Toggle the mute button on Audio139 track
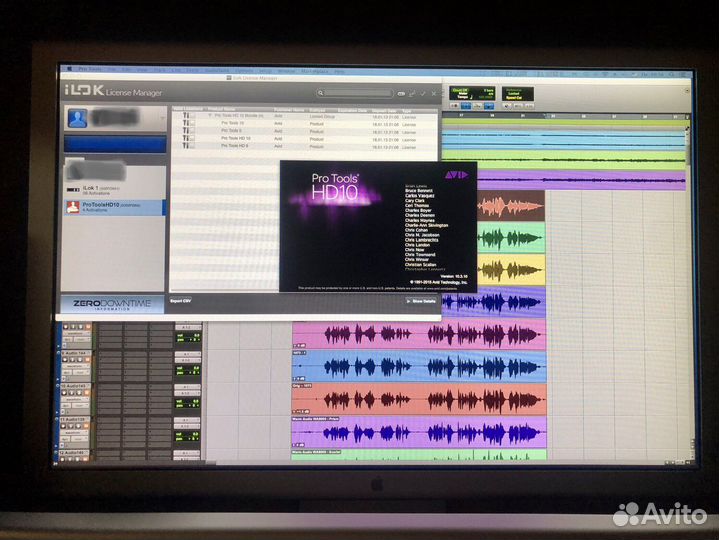This screenshot has width=719, height=540. tap(86, 426)
